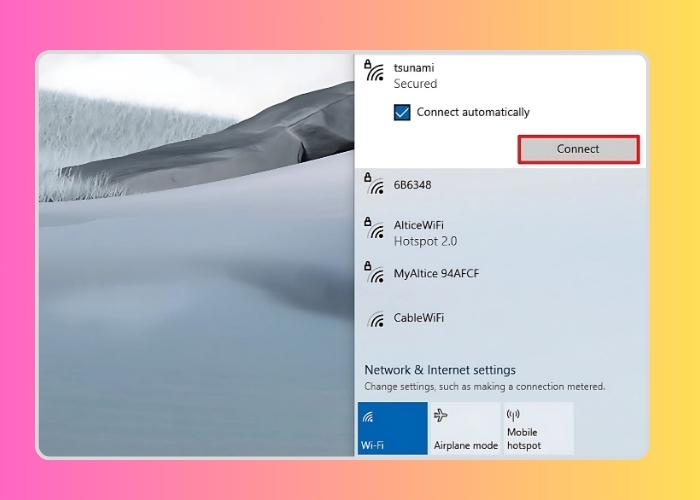Click the MyAltice 94AFCF signal icon
Screen dimensions: 700x500
coord(374,273)
